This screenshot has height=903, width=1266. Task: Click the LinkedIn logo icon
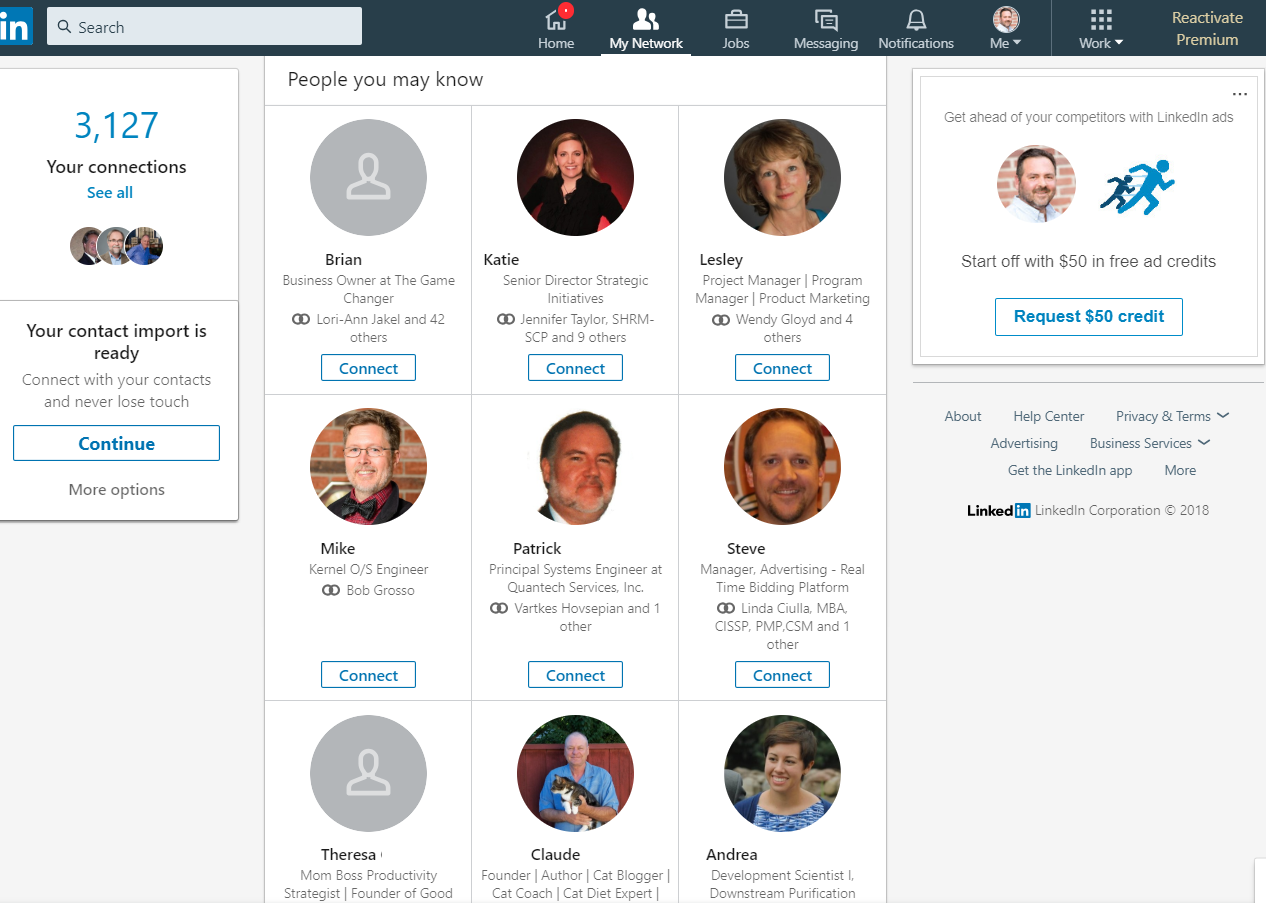[14, 27]
